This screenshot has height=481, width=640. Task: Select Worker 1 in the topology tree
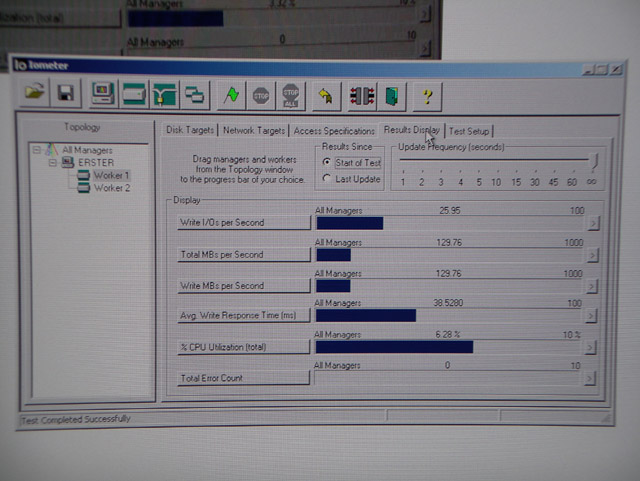(111, 175)
